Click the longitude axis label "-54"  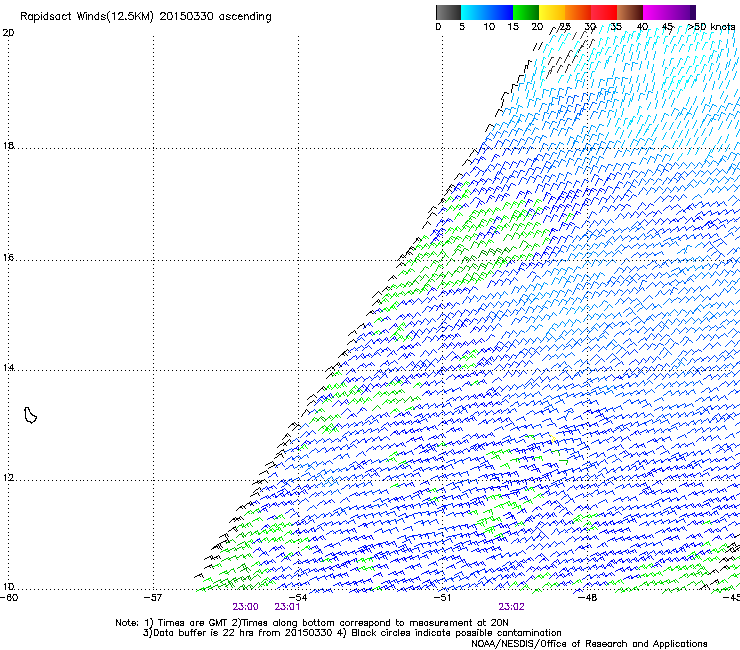click(x=298, y=597)
